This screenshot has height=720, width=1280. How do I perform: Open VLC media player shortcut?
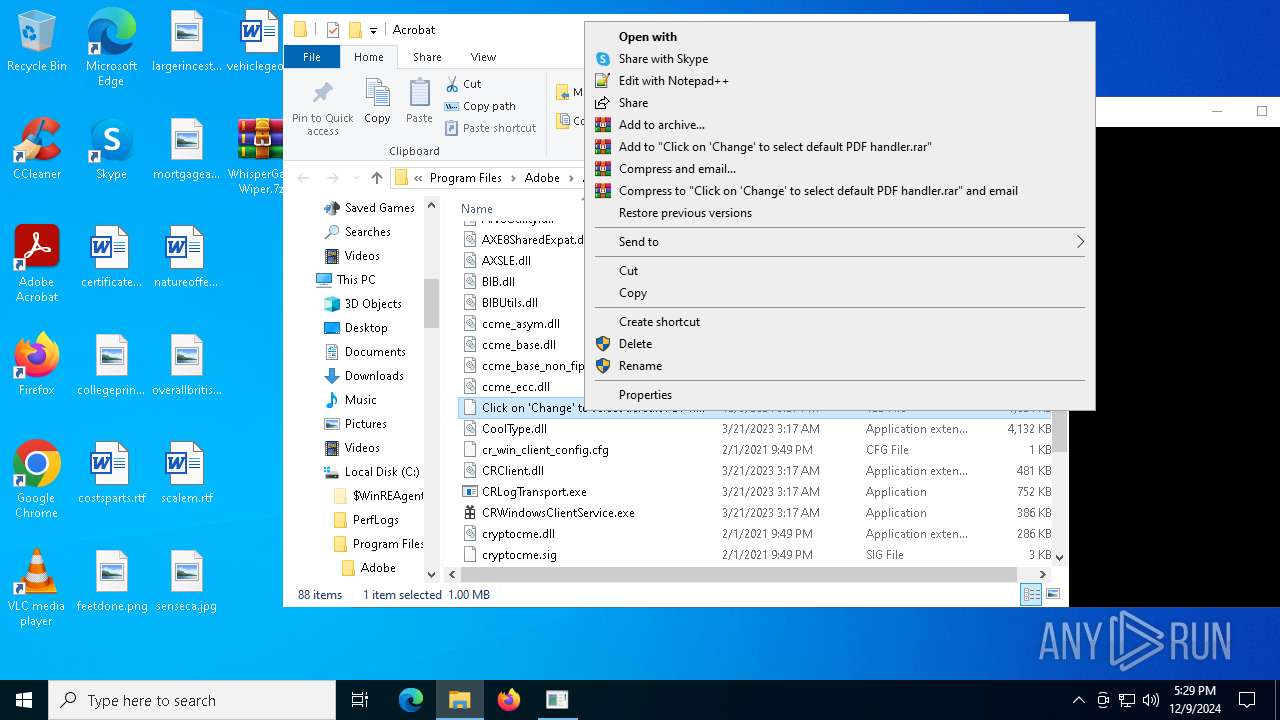pos(37,587)
